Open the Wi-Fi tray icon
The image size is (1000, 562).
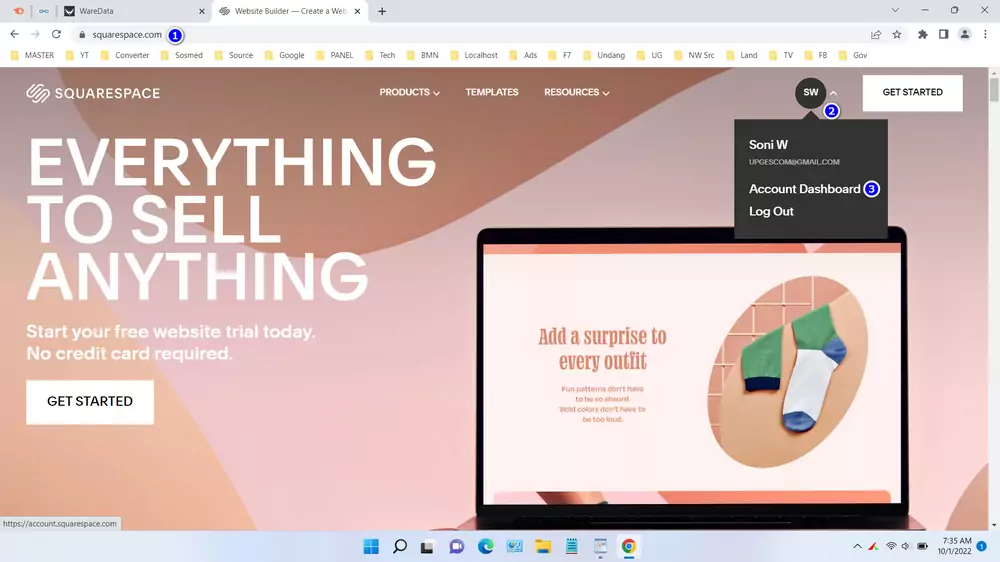pos(891,546)
